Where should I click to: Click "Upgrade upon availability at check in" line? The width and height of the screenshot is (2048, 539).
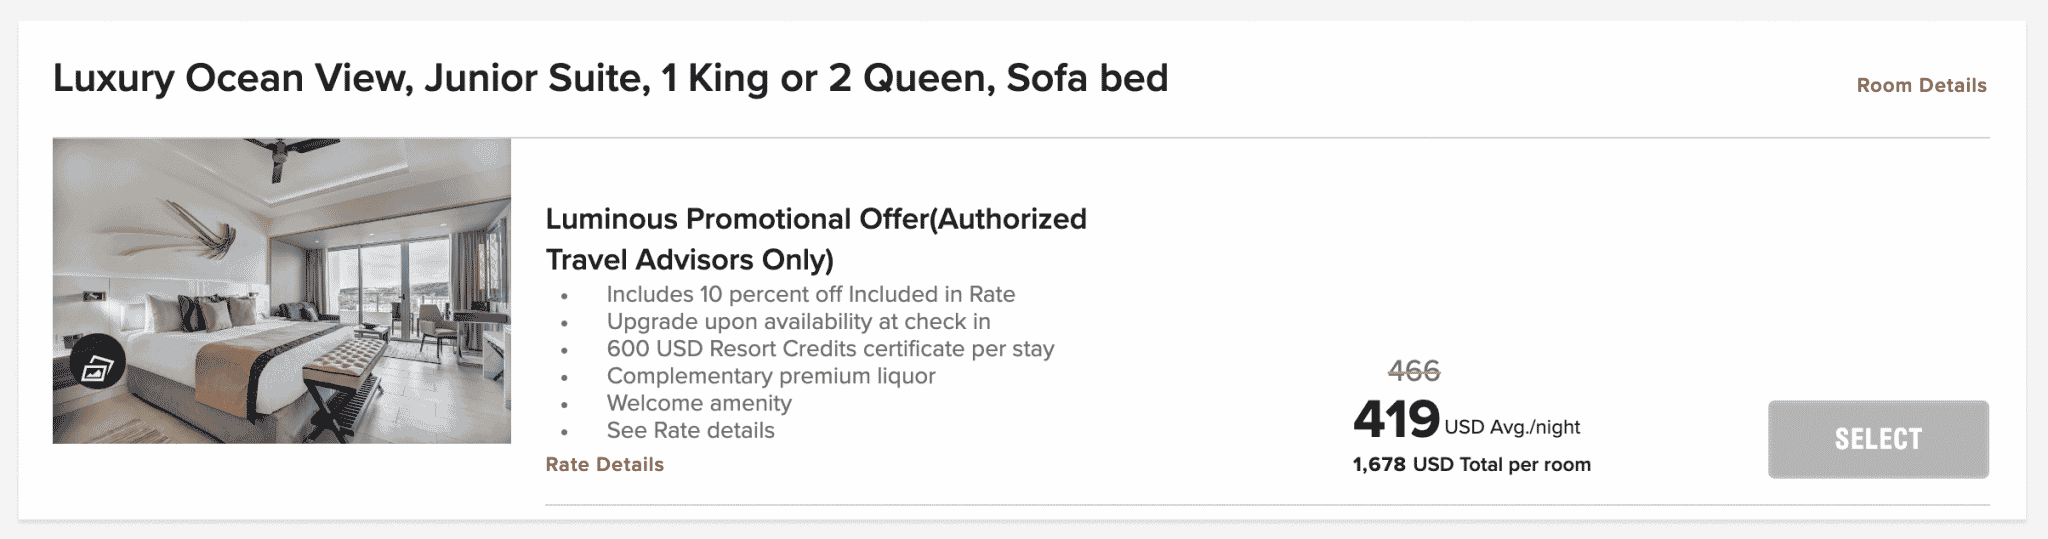pyautogui.click(x=798, y=321)
